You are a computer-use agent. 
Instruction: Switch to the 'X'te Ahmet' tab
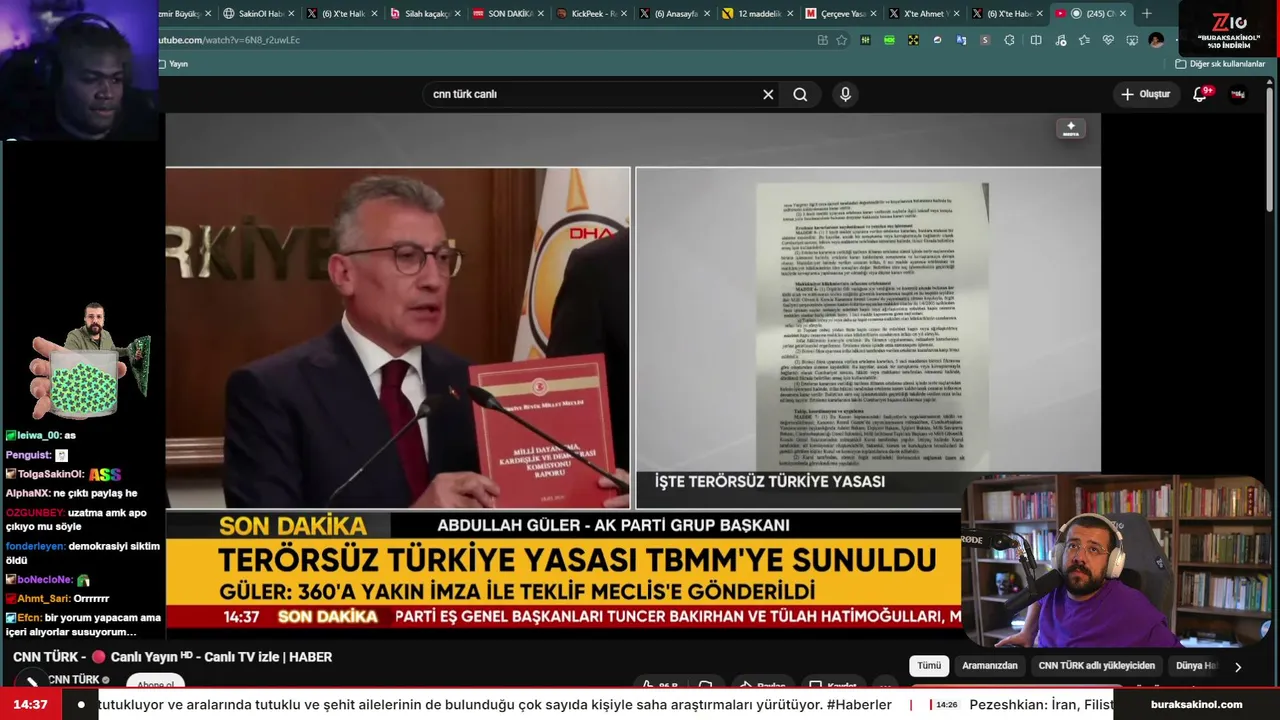point(922,14)
